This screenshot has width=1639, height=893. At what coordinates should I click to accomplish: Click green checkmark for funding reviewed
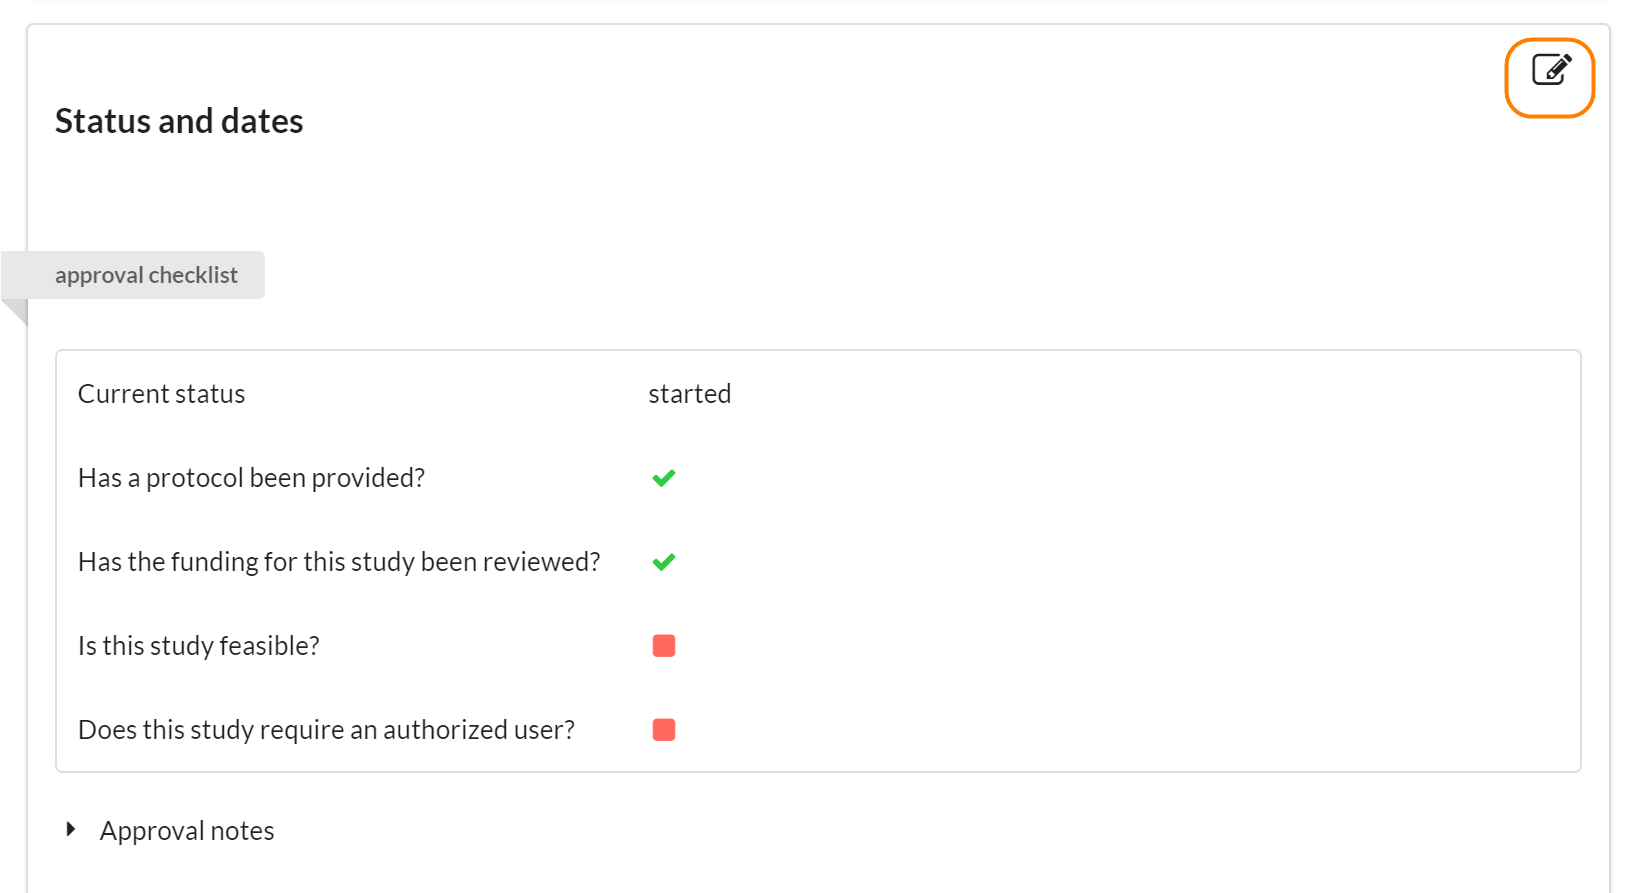click(664, 562)
